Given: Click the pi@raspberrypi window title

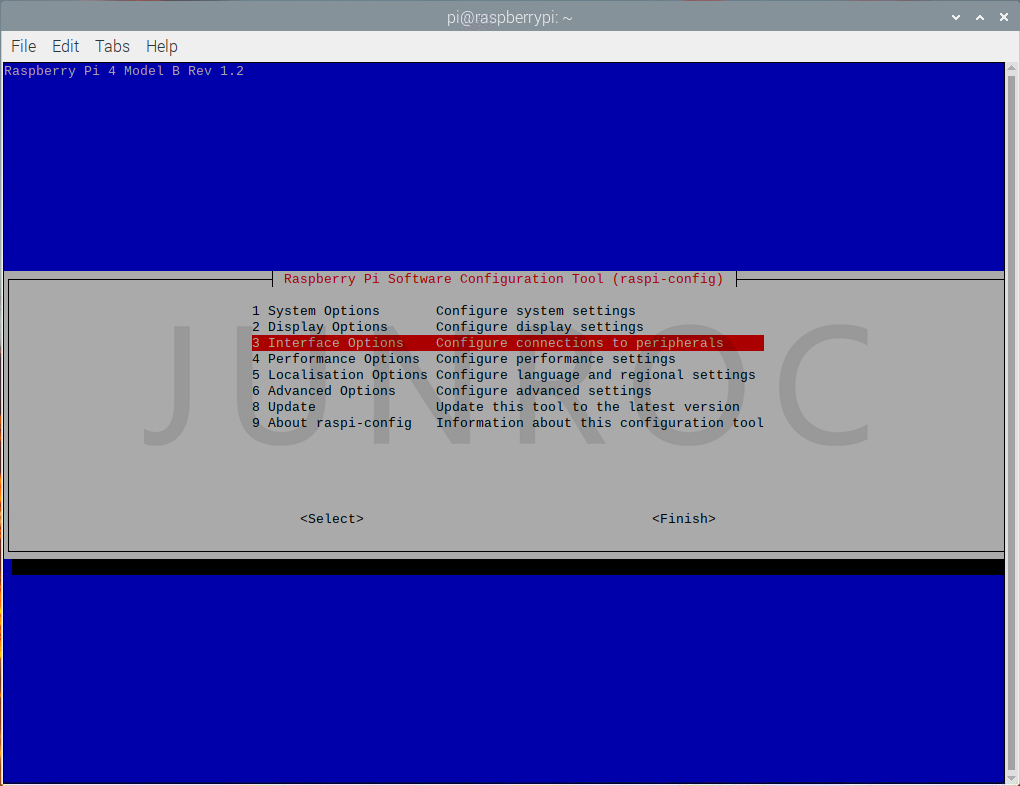Looking at the screenshot, I should pos(509,18).
